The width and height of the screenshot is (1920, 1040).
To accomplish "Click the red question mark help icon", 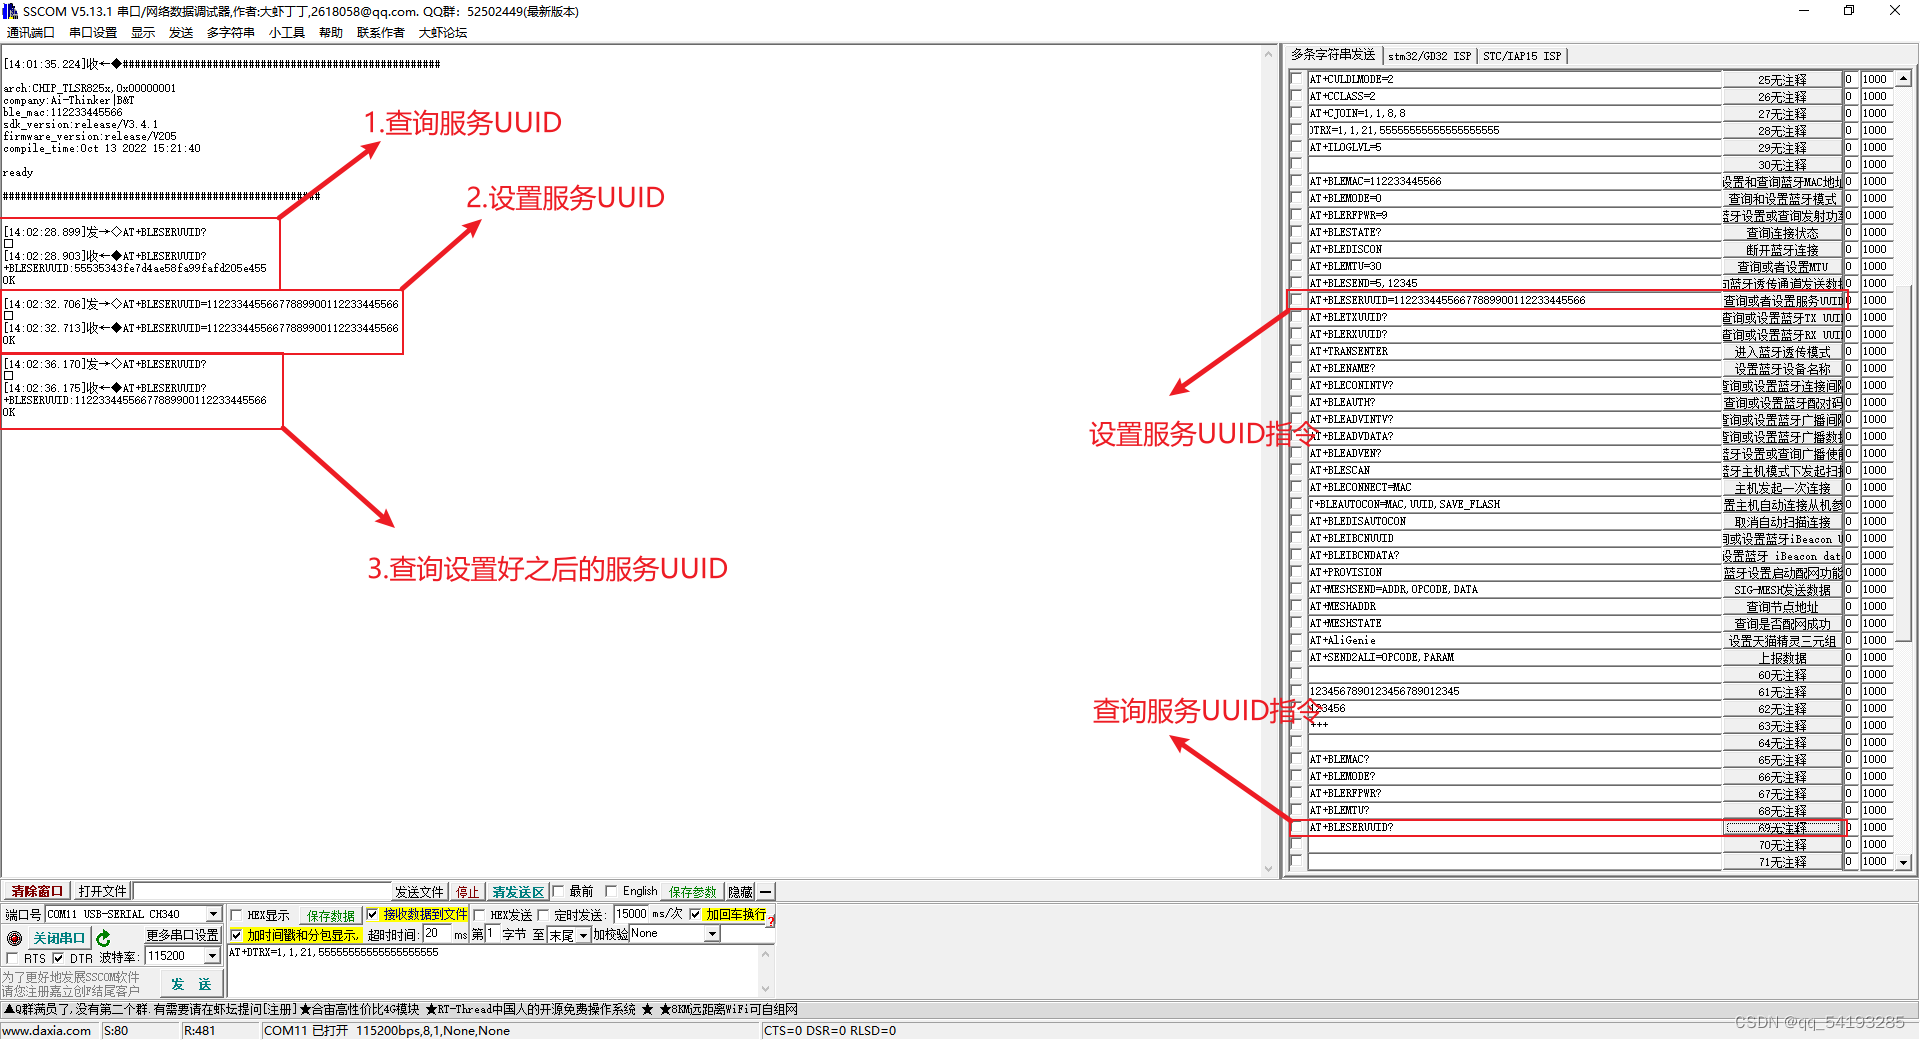I will 771,921.
